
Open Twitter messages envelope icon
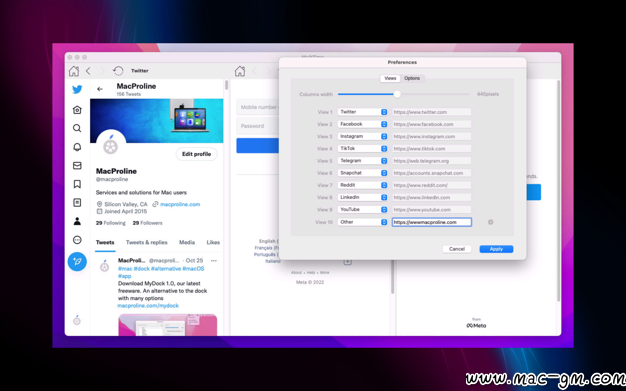coord(77,165)
